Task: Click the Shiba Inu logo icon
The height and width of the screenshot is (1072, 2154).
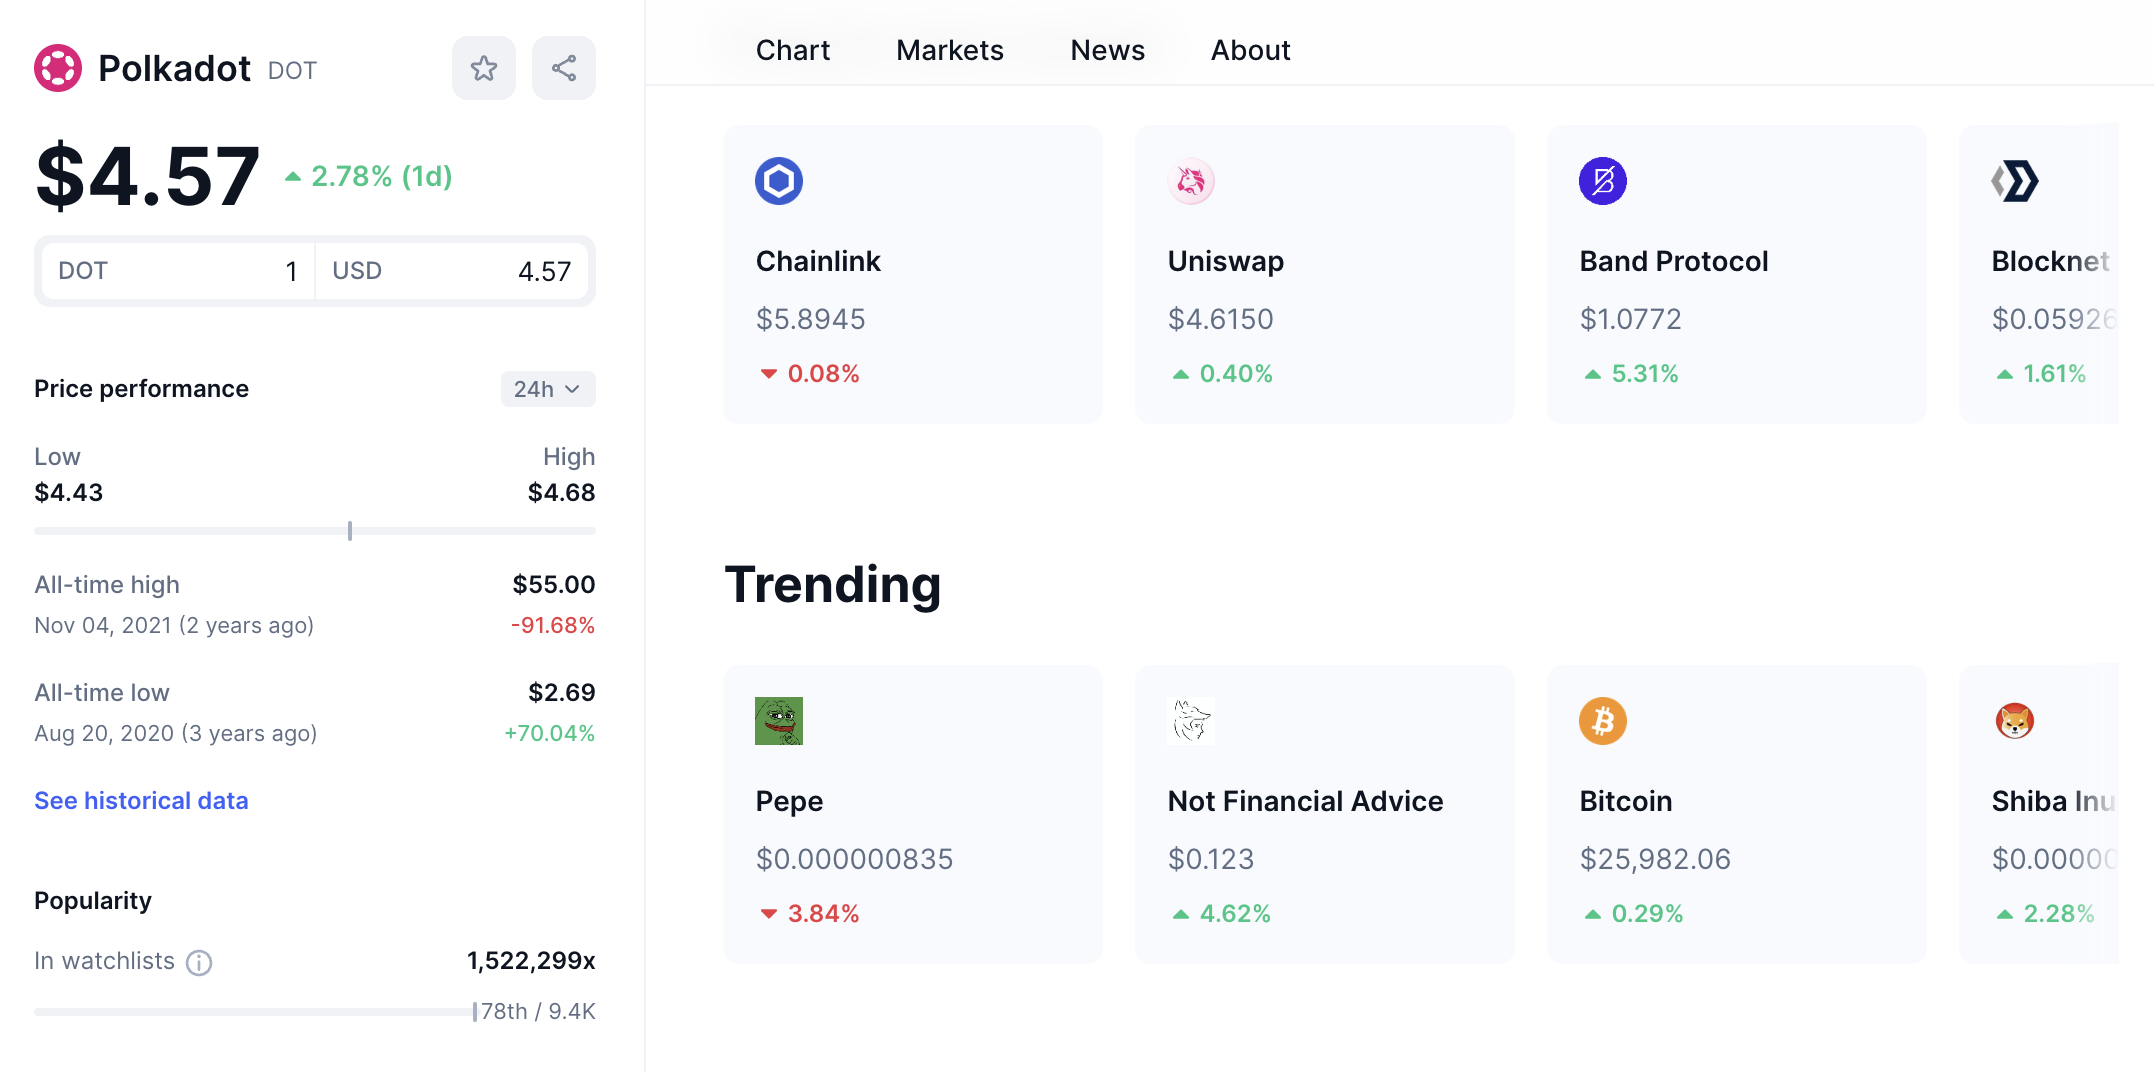Action: [2015, 721]
